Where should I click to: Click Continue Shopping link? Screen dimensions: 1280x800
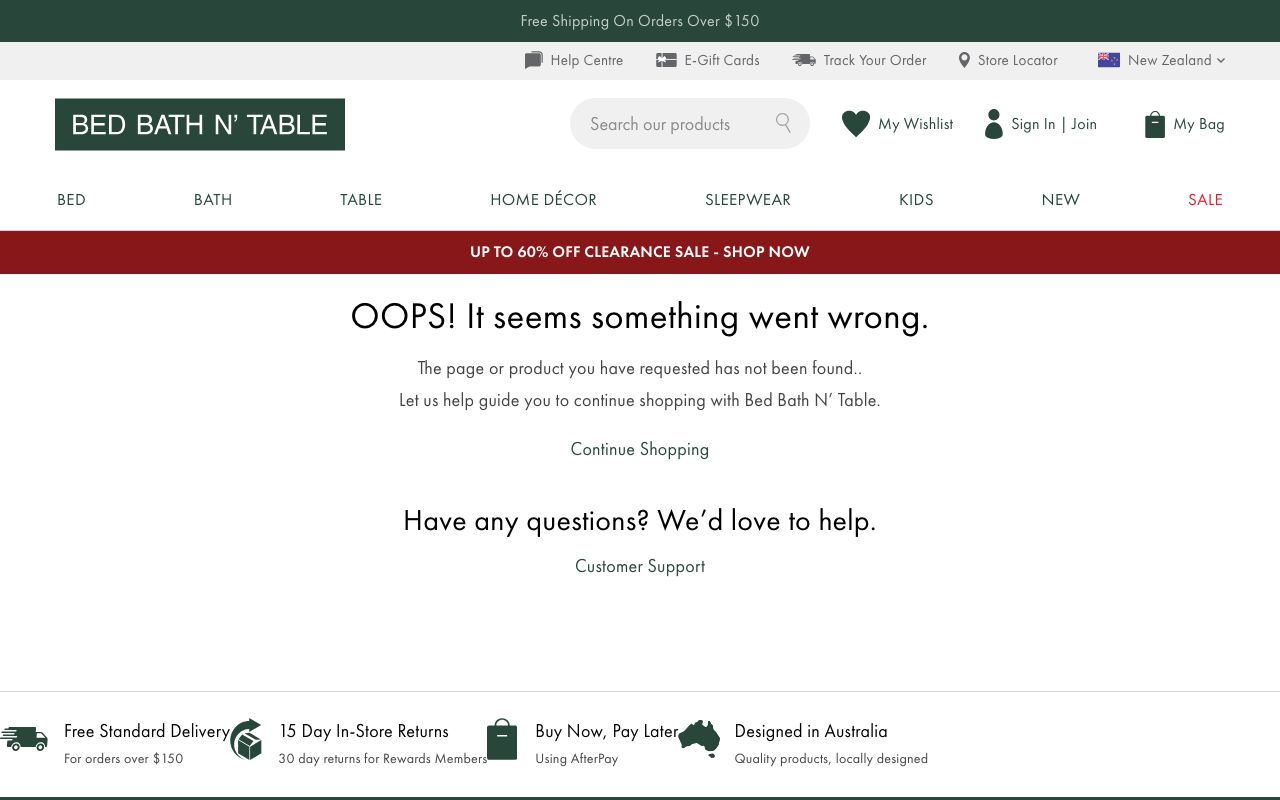pyautogui.click(x=640, y=449)
